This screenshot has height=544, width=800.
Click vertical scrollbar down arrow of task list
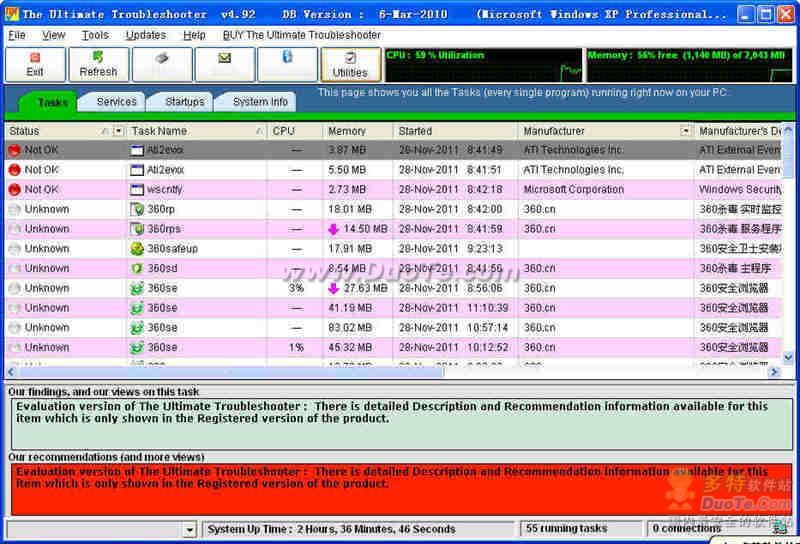pyautogui.click(x=788, y=357)
